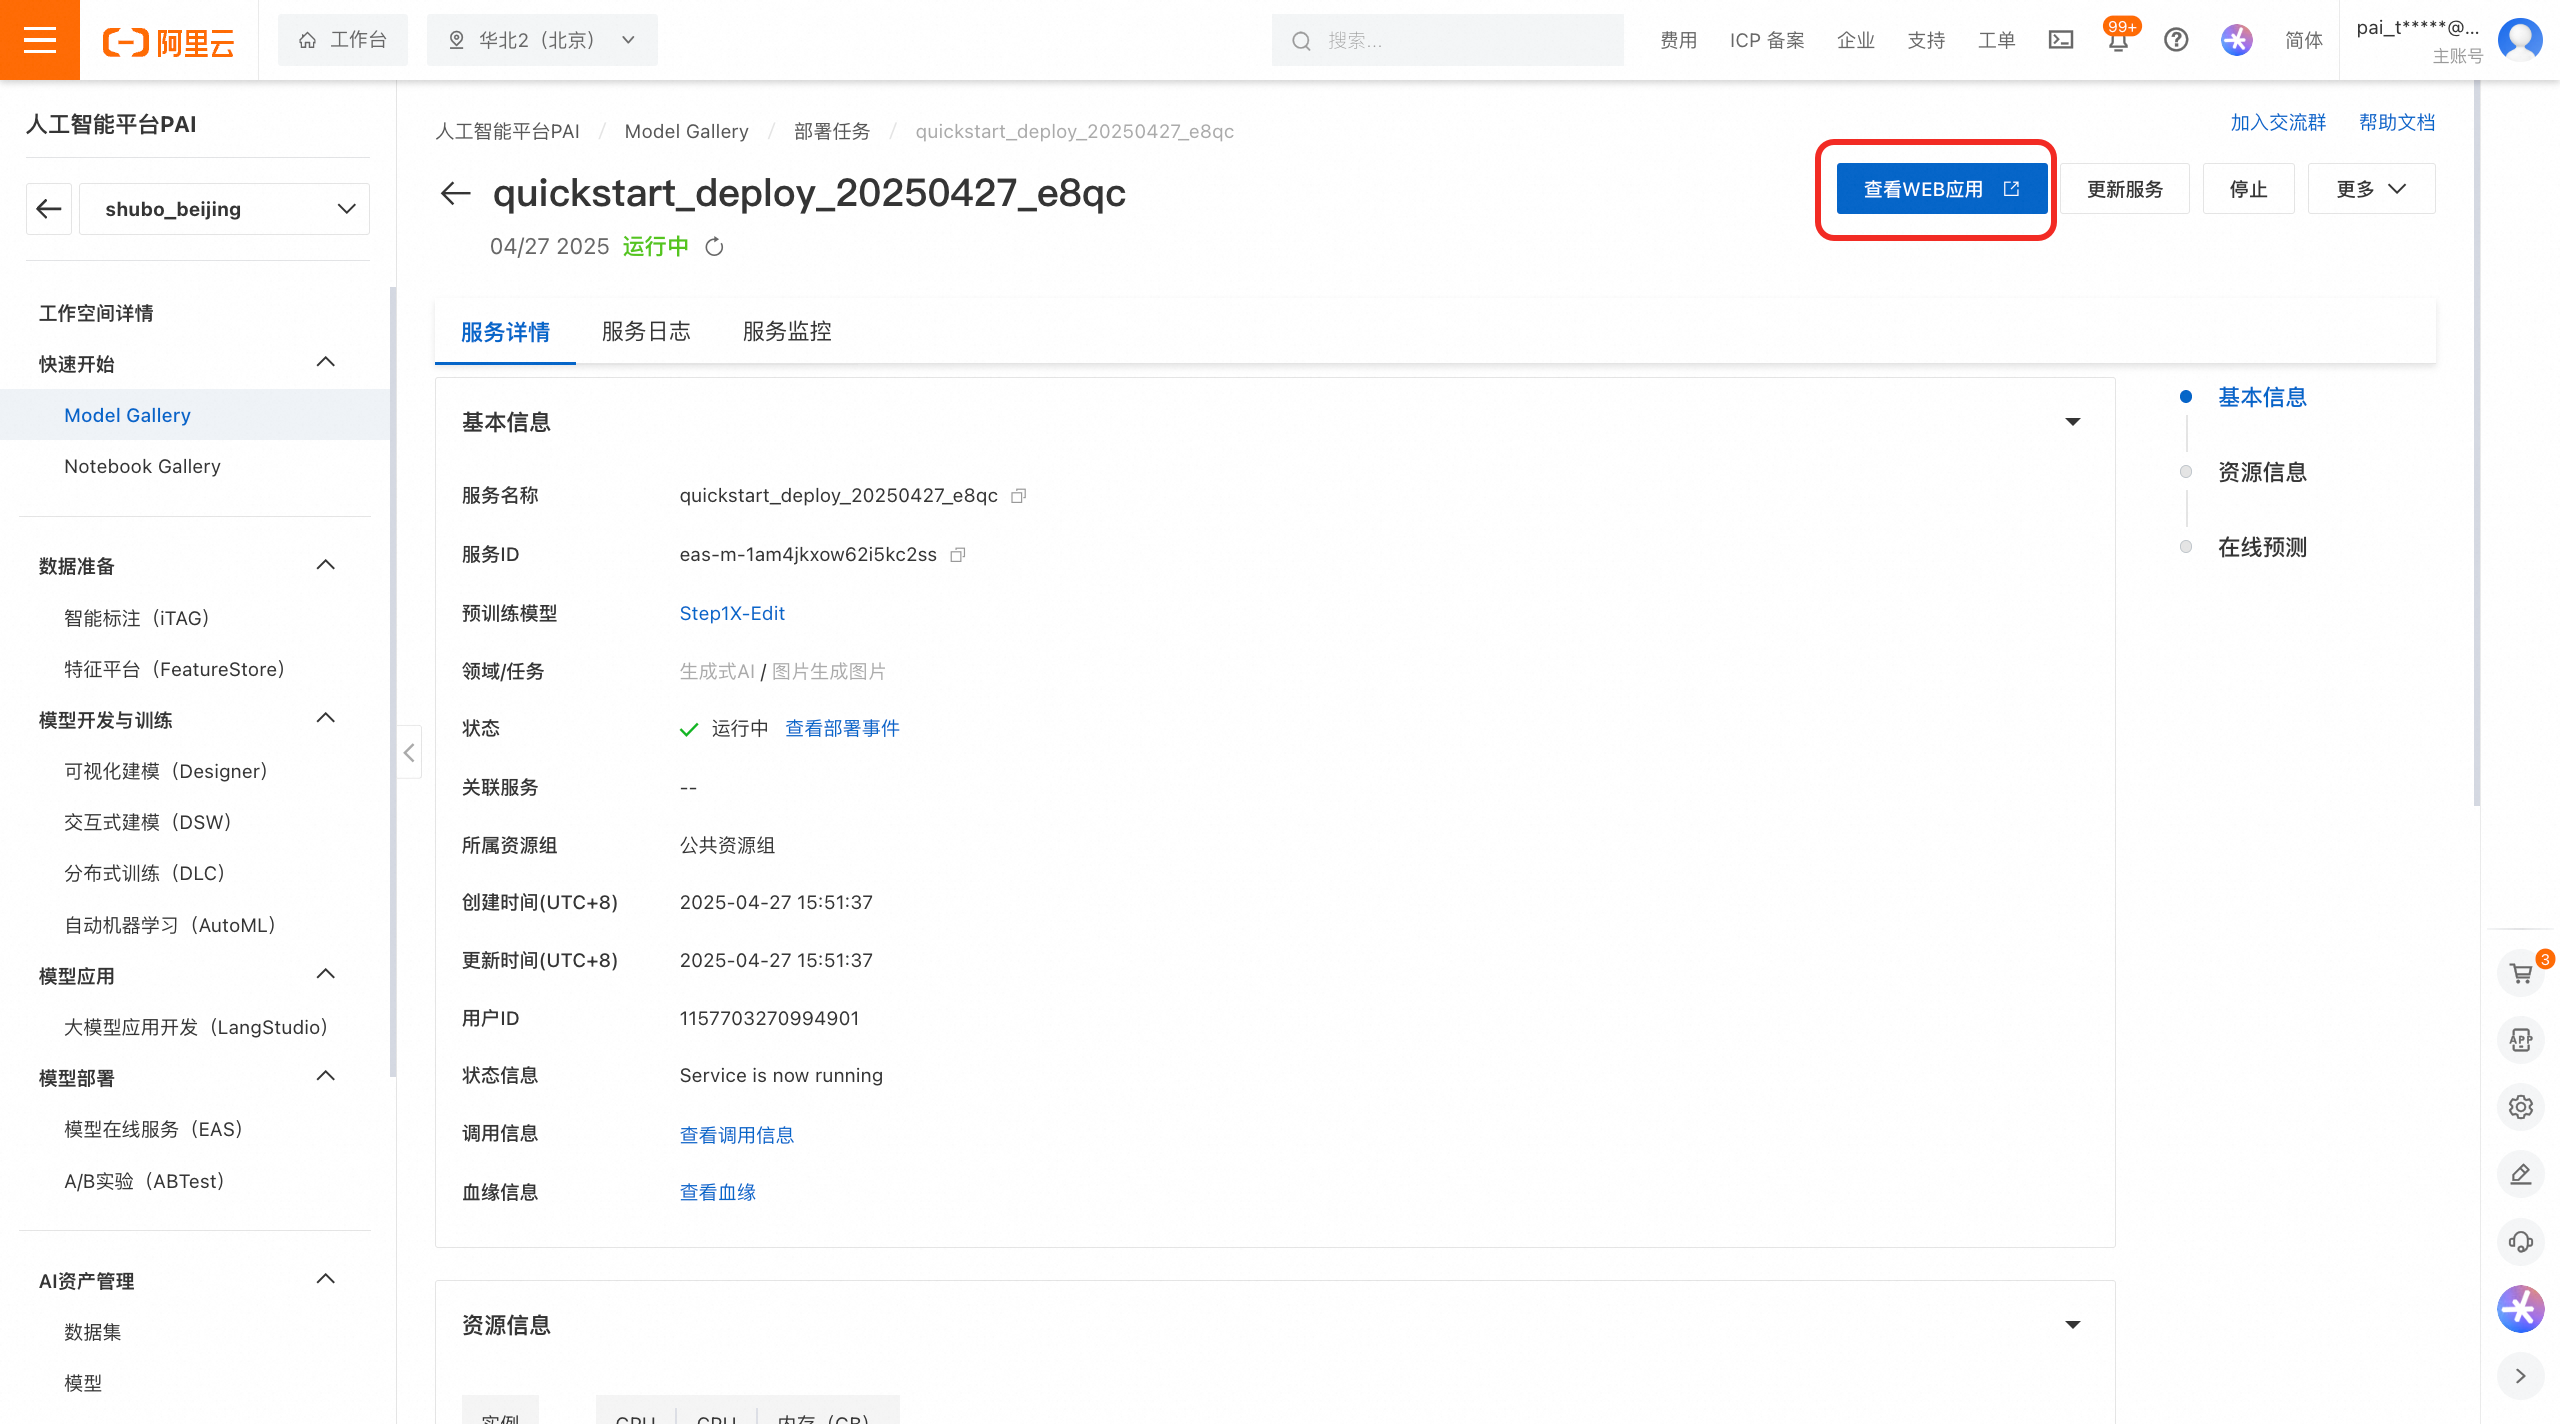Image resolution: width=2560 pixels, height=1424 pixels.
Task: Click the 查看调用信息 link
Action: pyautogui.click(x=737, y=1135)
